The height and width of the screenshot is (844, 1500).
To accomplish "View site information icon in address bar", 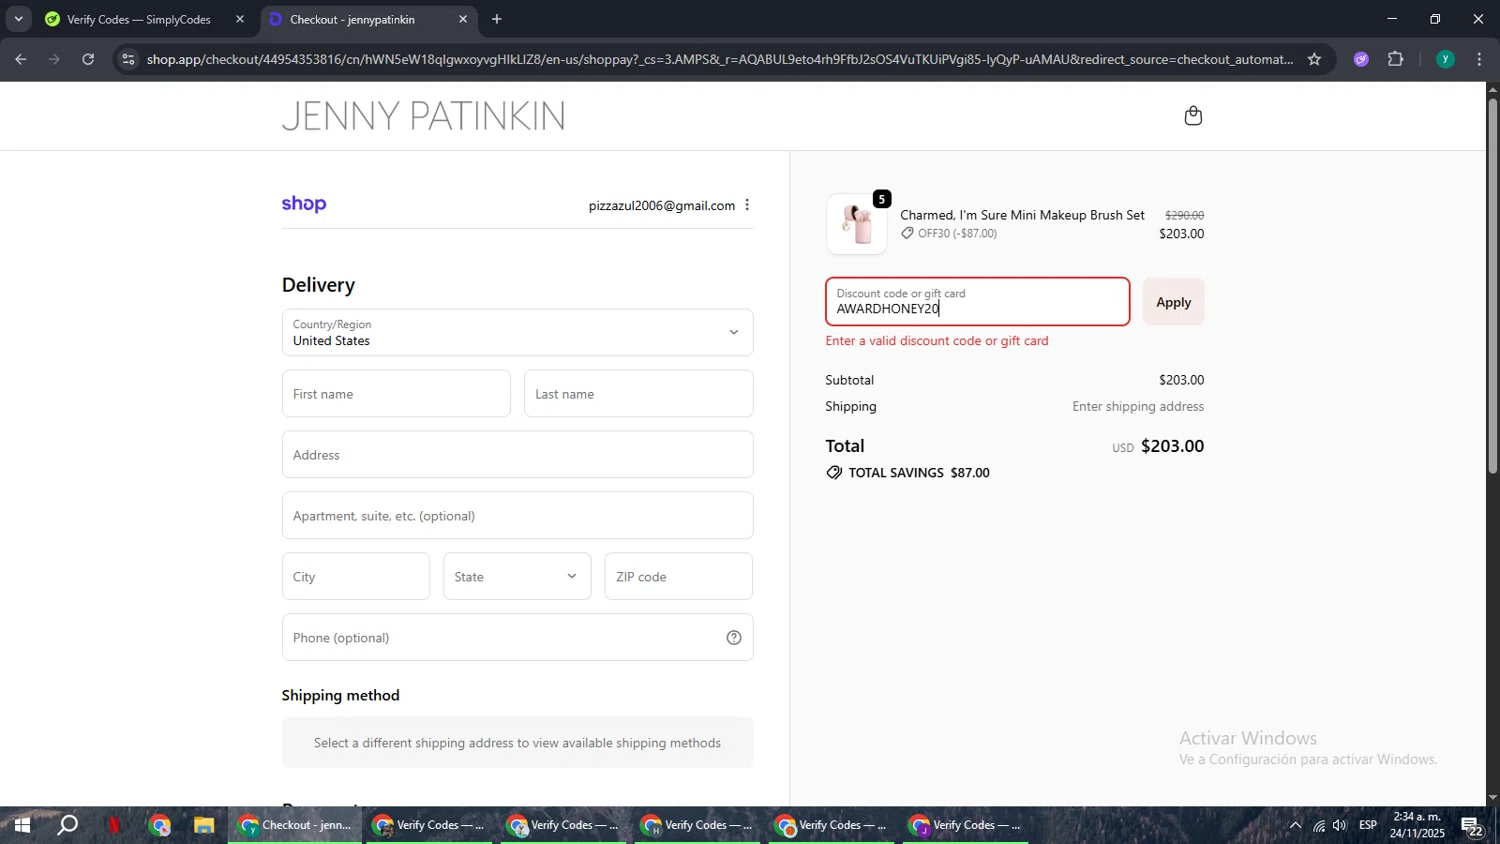I will click(x=127, y=59).
